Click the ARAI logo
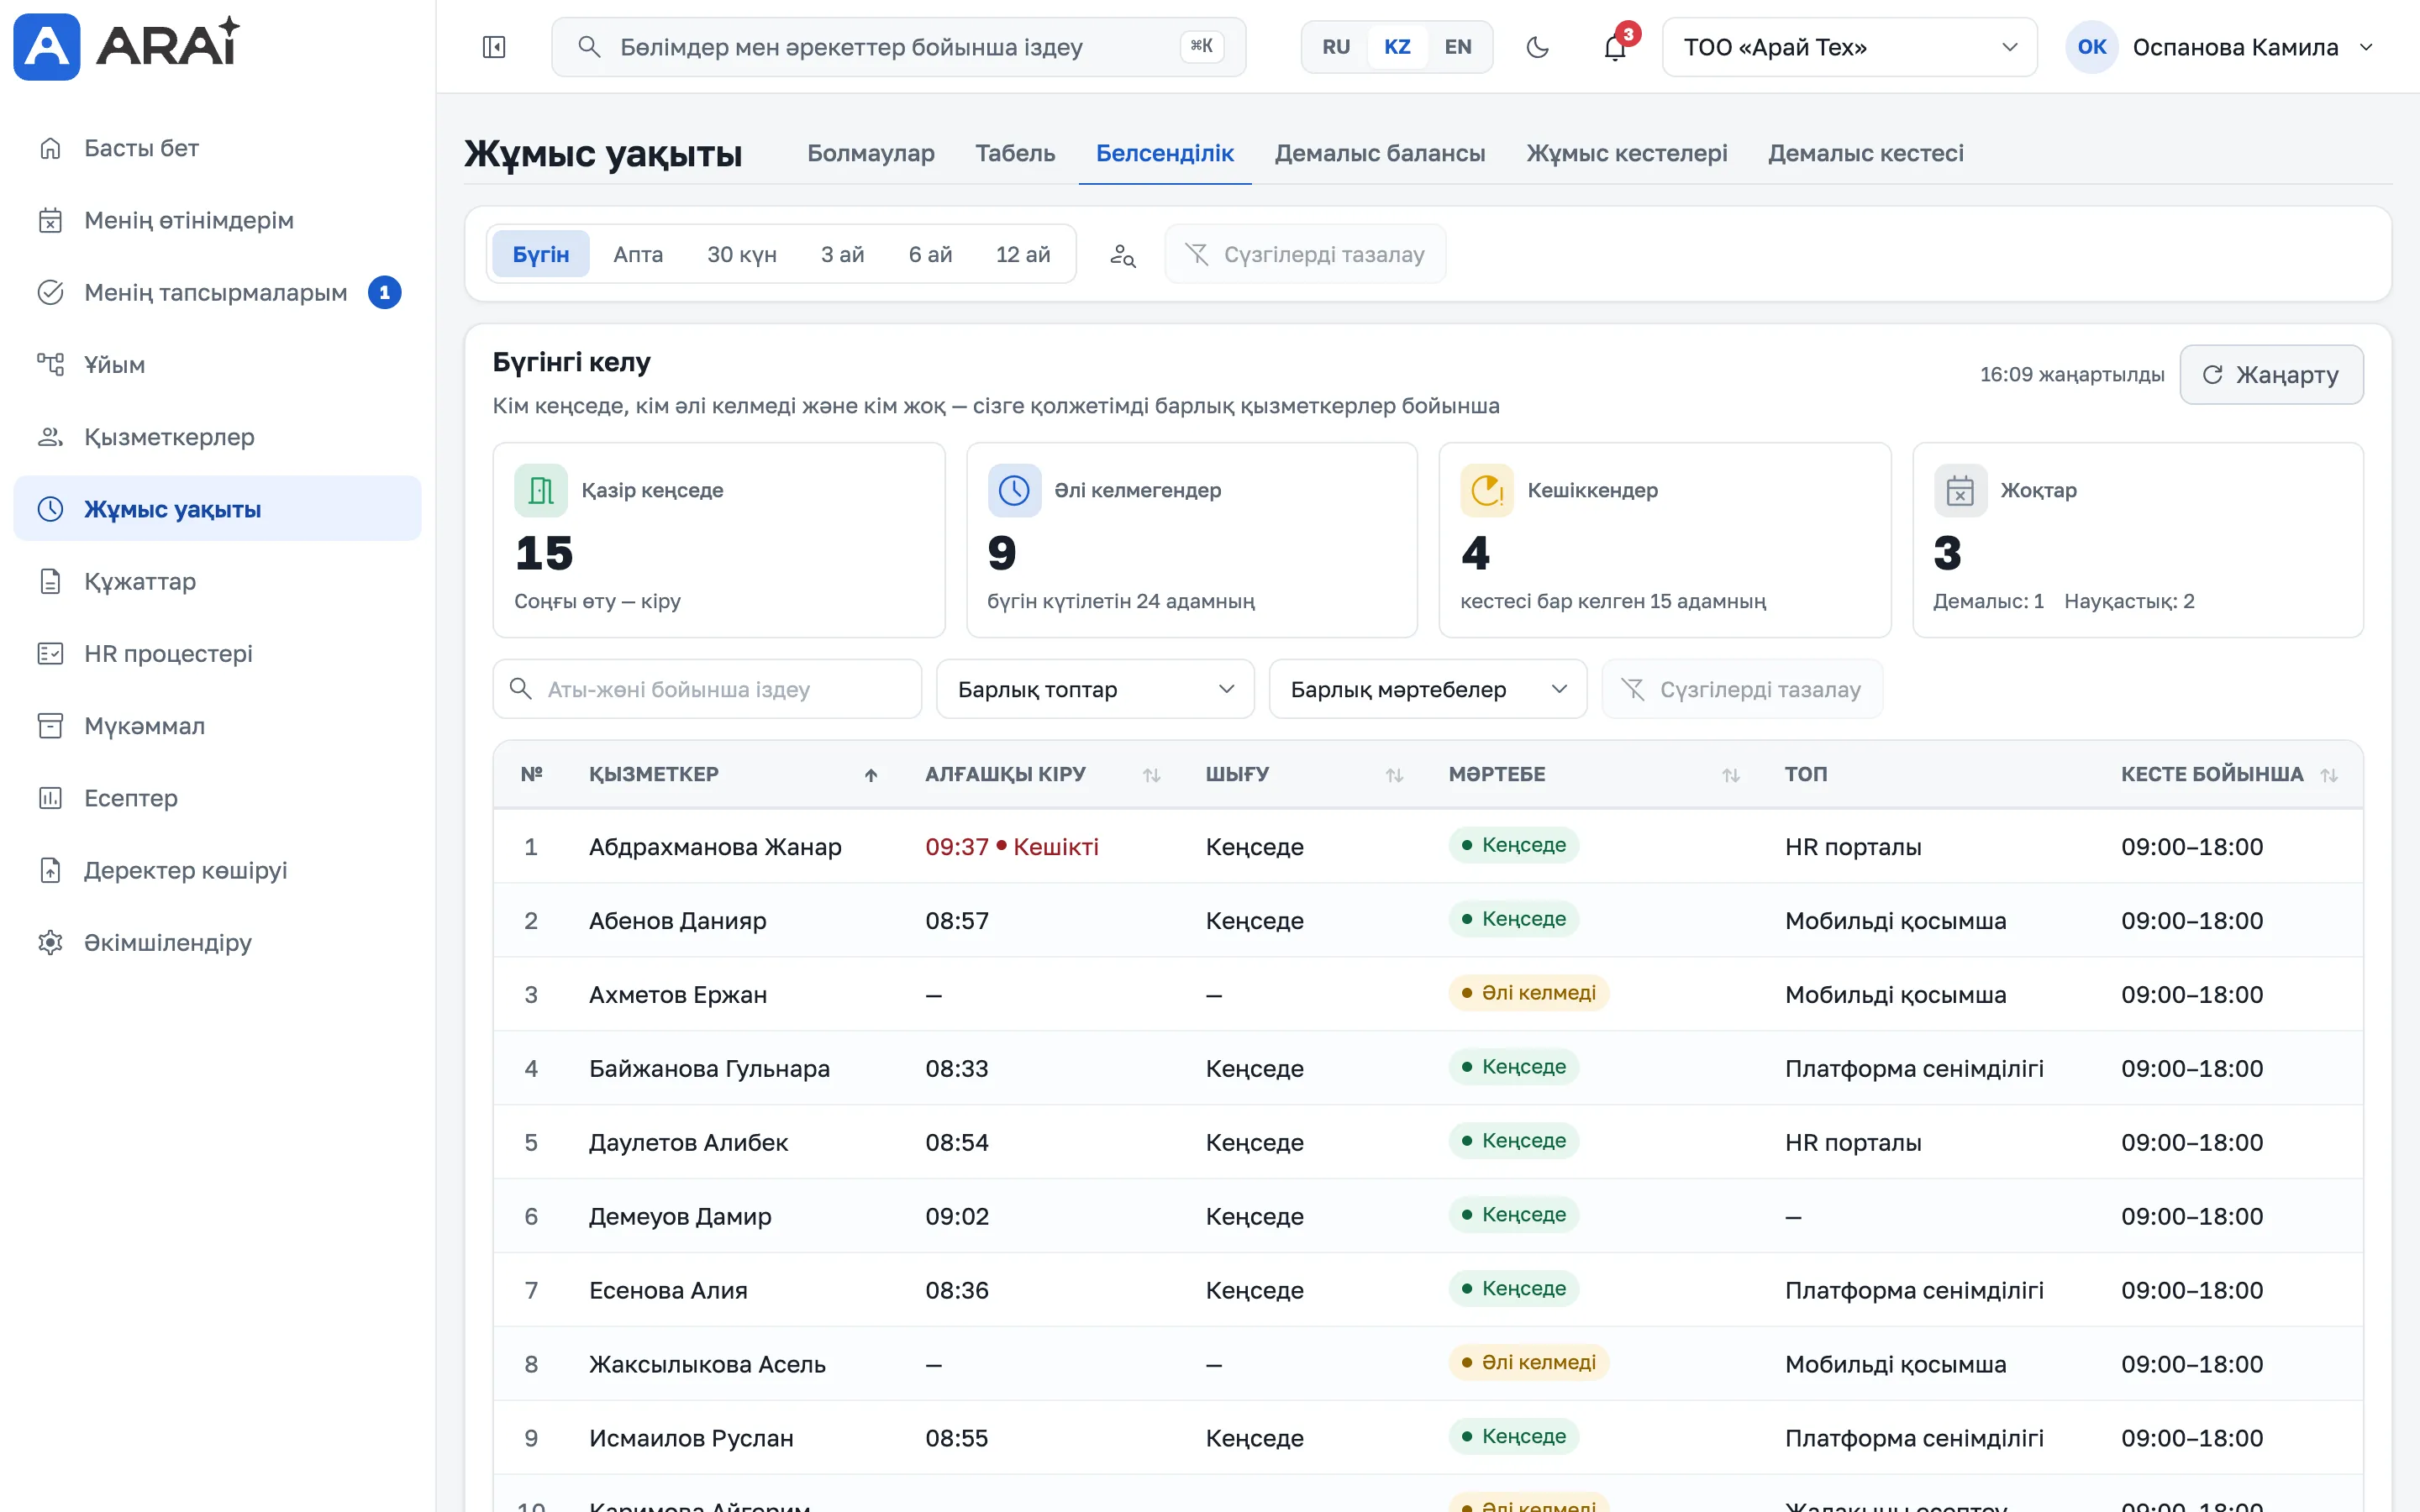This screenshot has width=2420, height=1512. (x=128, y=47)
